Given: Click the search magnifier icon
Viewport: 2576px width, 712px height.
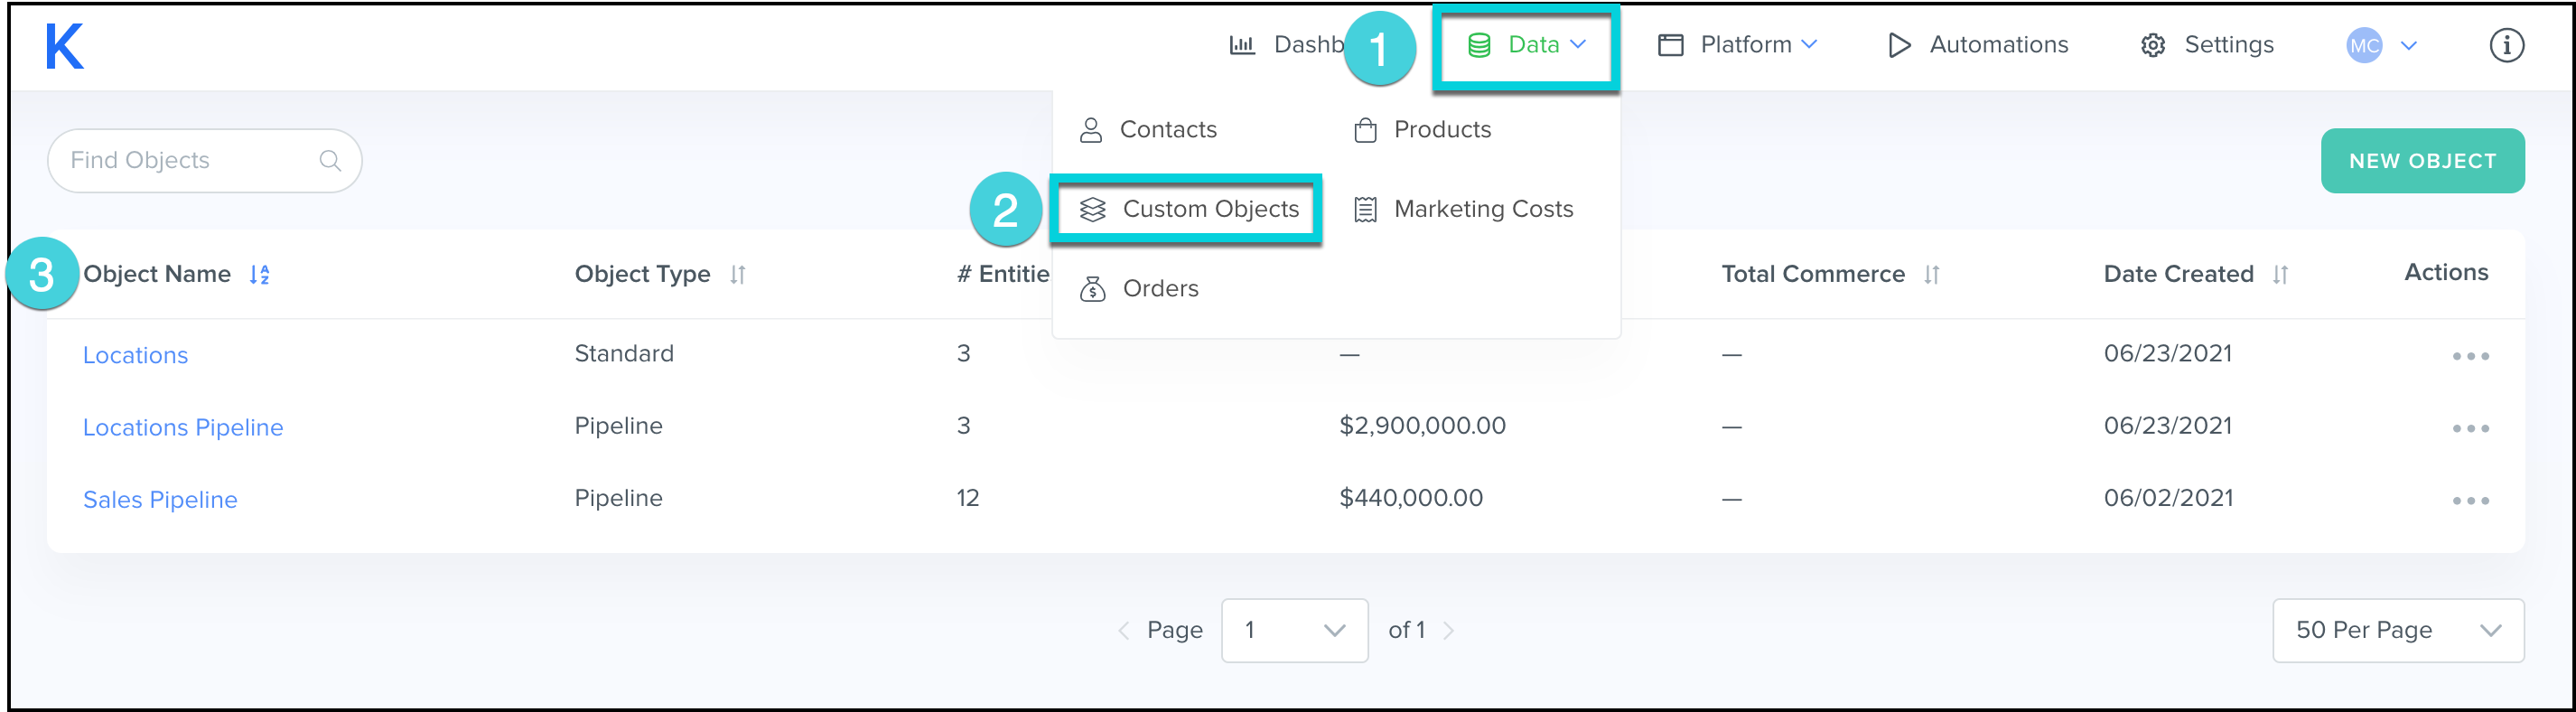Looking at the screenshot, I should click(330, 160).
